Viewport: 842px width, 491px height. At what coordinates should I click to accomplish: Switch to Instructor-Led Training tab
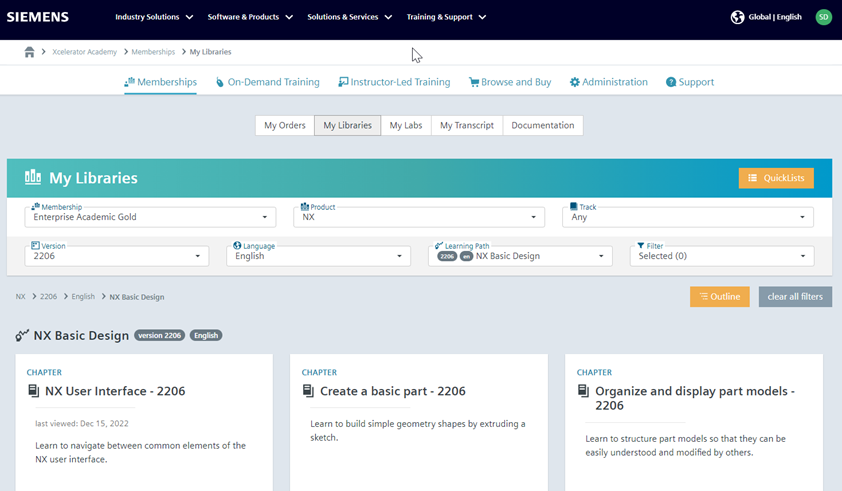pos(394,82)
